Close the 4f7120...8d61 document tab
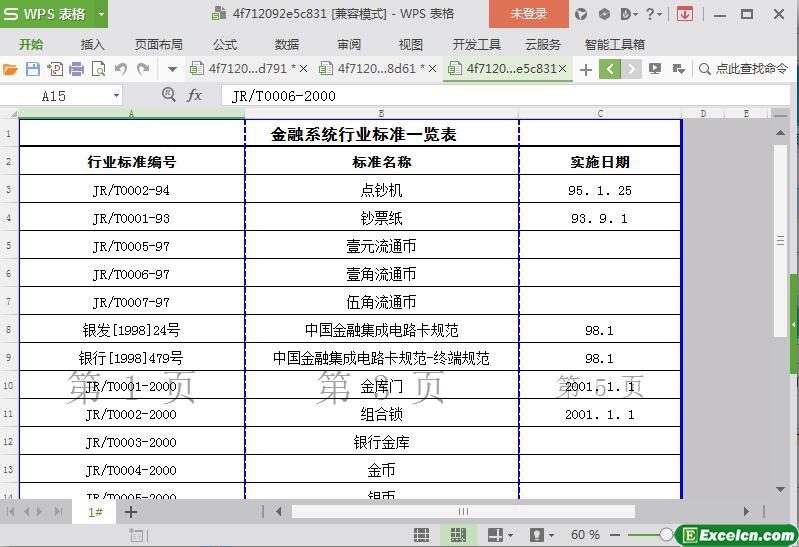799x547 pixels. pos(432,68)
